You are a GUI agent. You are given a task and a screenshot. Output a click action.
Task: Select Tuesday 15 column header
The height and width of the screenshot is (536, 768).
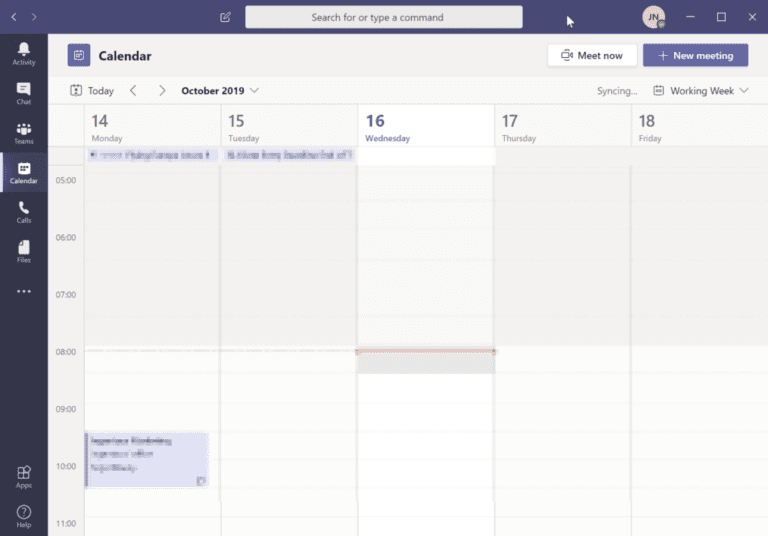pyautogui.click(x=289, y=125)
